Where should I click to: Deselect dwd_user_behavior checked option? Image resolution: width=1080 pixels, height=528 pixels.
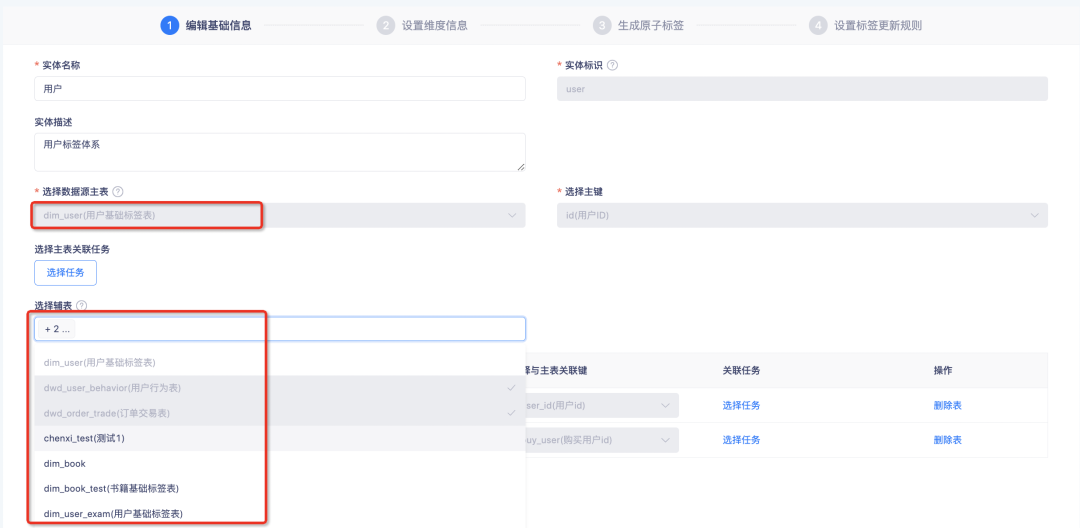(x=279, y=387)
